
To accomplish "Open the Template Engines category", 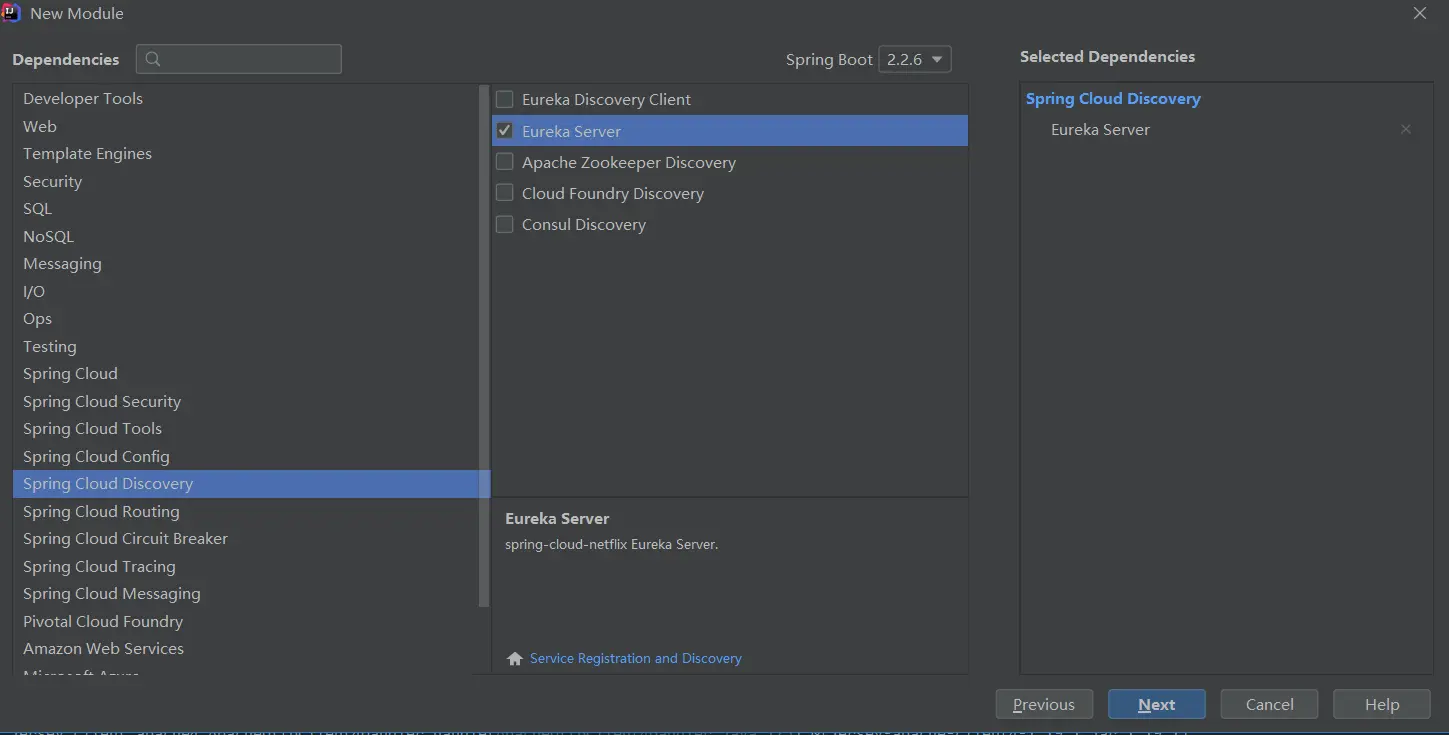I will pyautogui.click(x=247, y=153).
